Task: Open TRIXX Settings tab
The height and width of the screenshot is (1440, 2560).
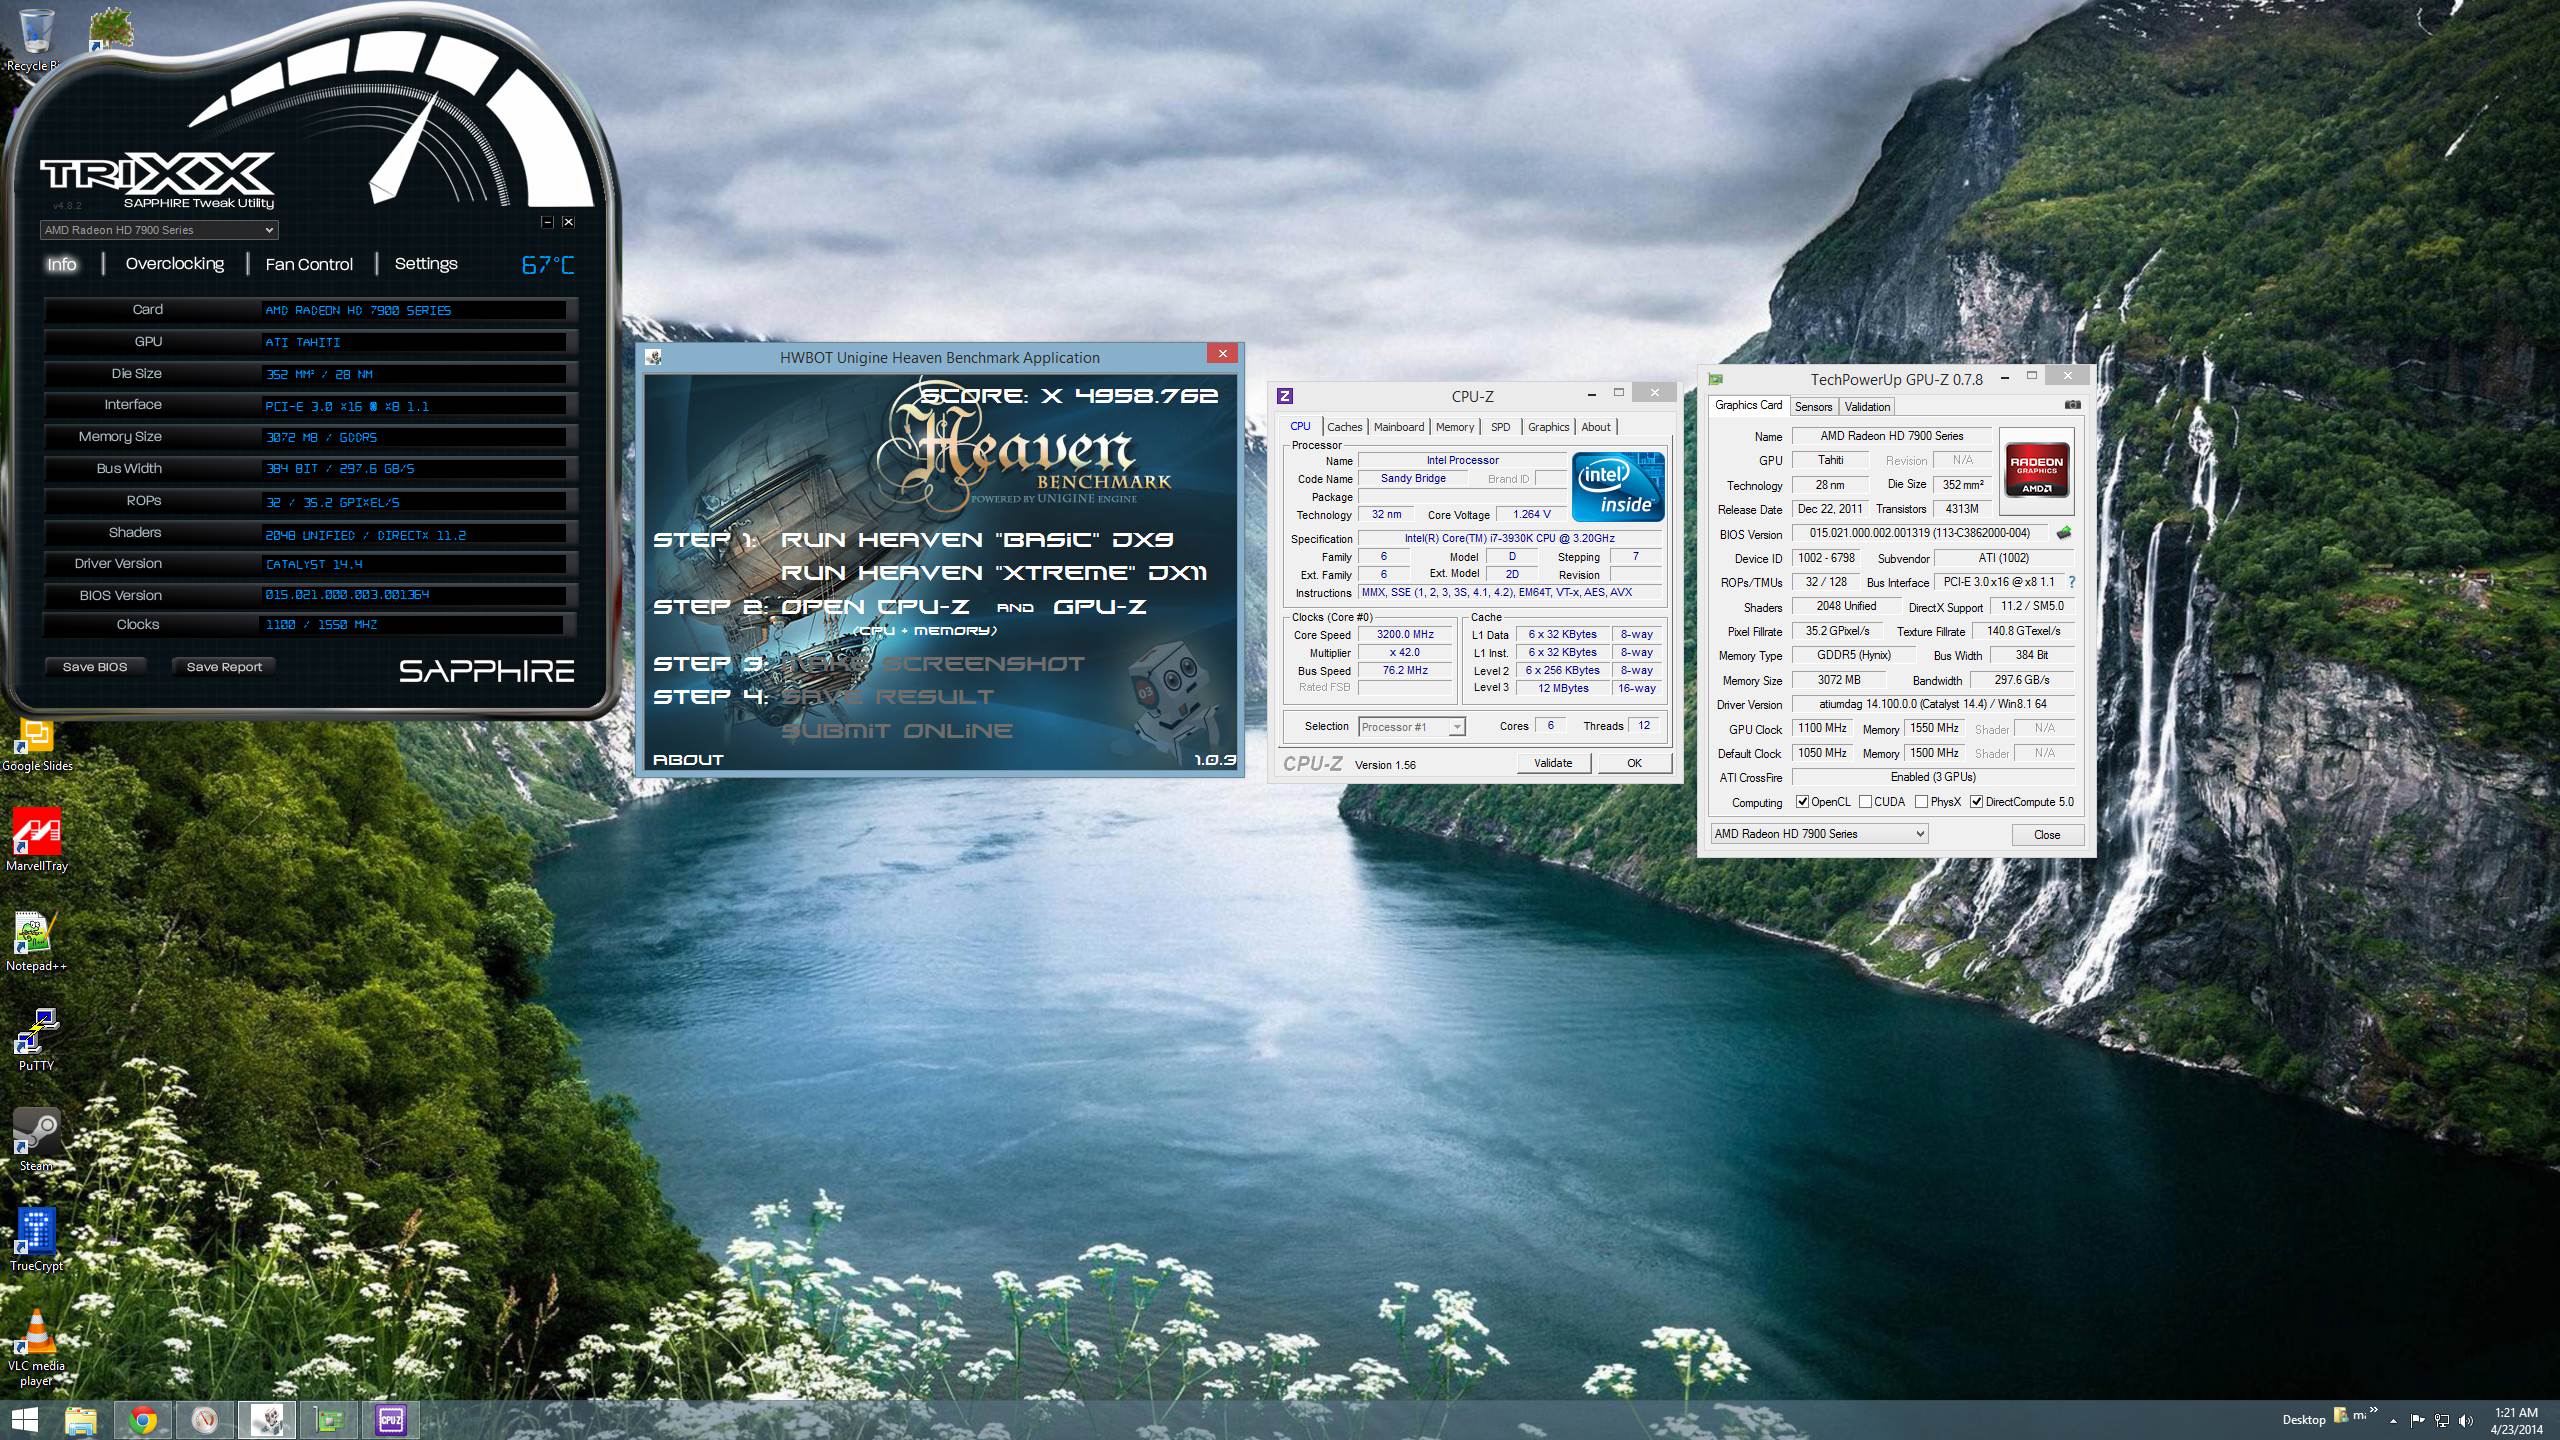Action: 426,264
